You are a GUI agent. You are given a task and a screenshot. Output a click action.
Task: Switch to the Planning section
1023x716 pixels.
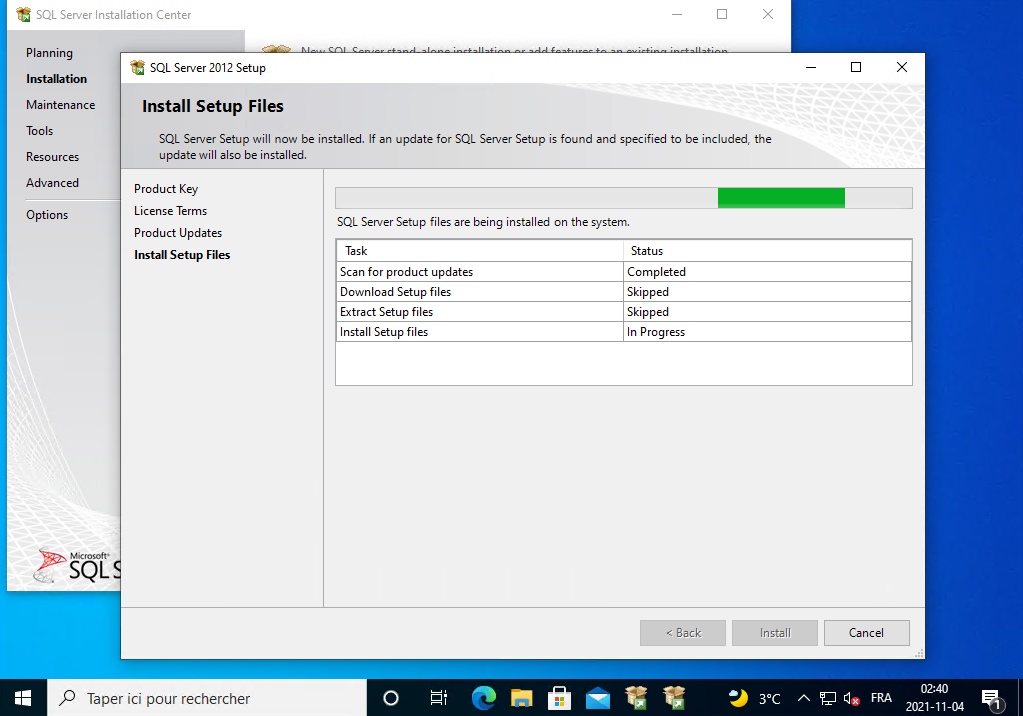(49, 53)
